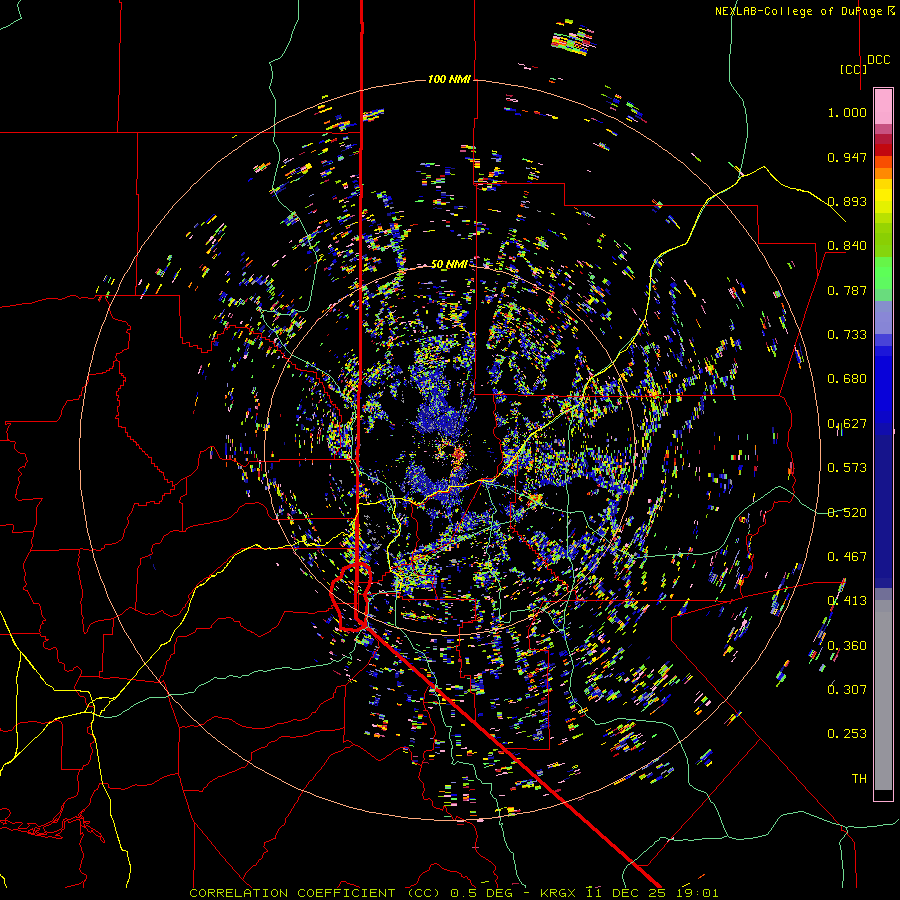Image resolution: width=900 pixels, height=900 pixels.
Task: Click the KRGX station identifier
Action: click(x=560, y=893)
